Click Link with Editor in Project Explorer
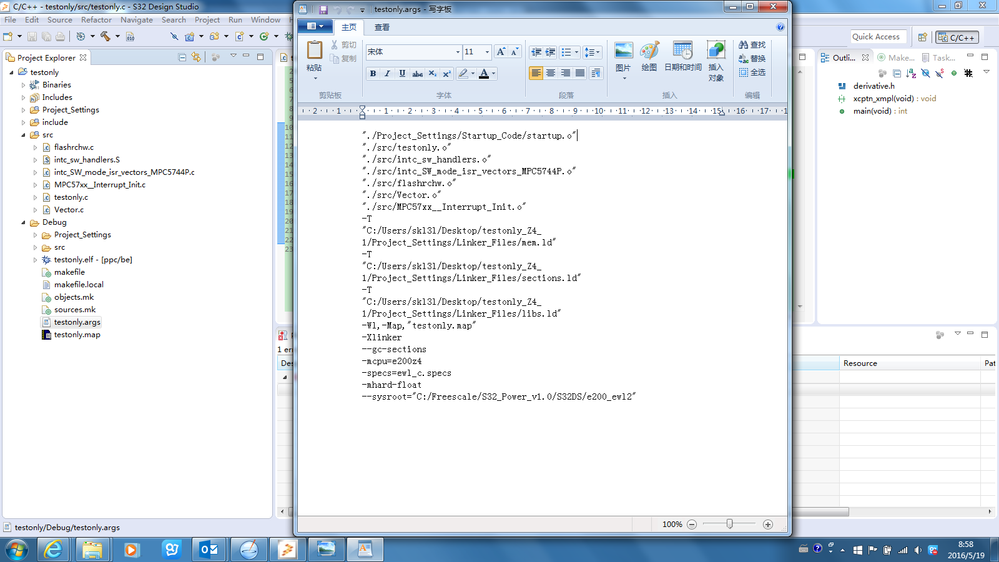 coord(196,57)
